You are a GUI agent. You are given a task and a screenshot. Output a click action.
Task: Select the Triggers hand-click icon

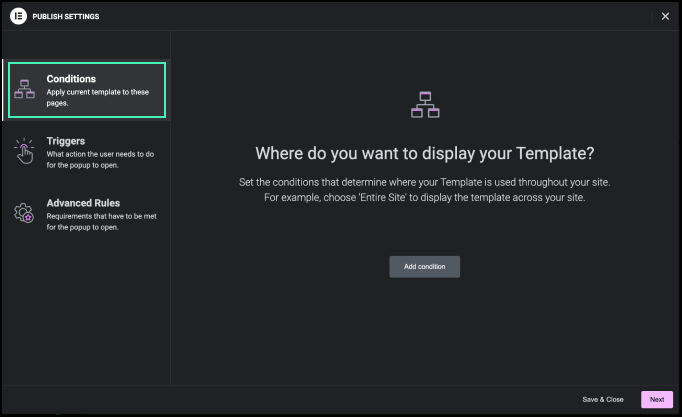tap(25, 151)
